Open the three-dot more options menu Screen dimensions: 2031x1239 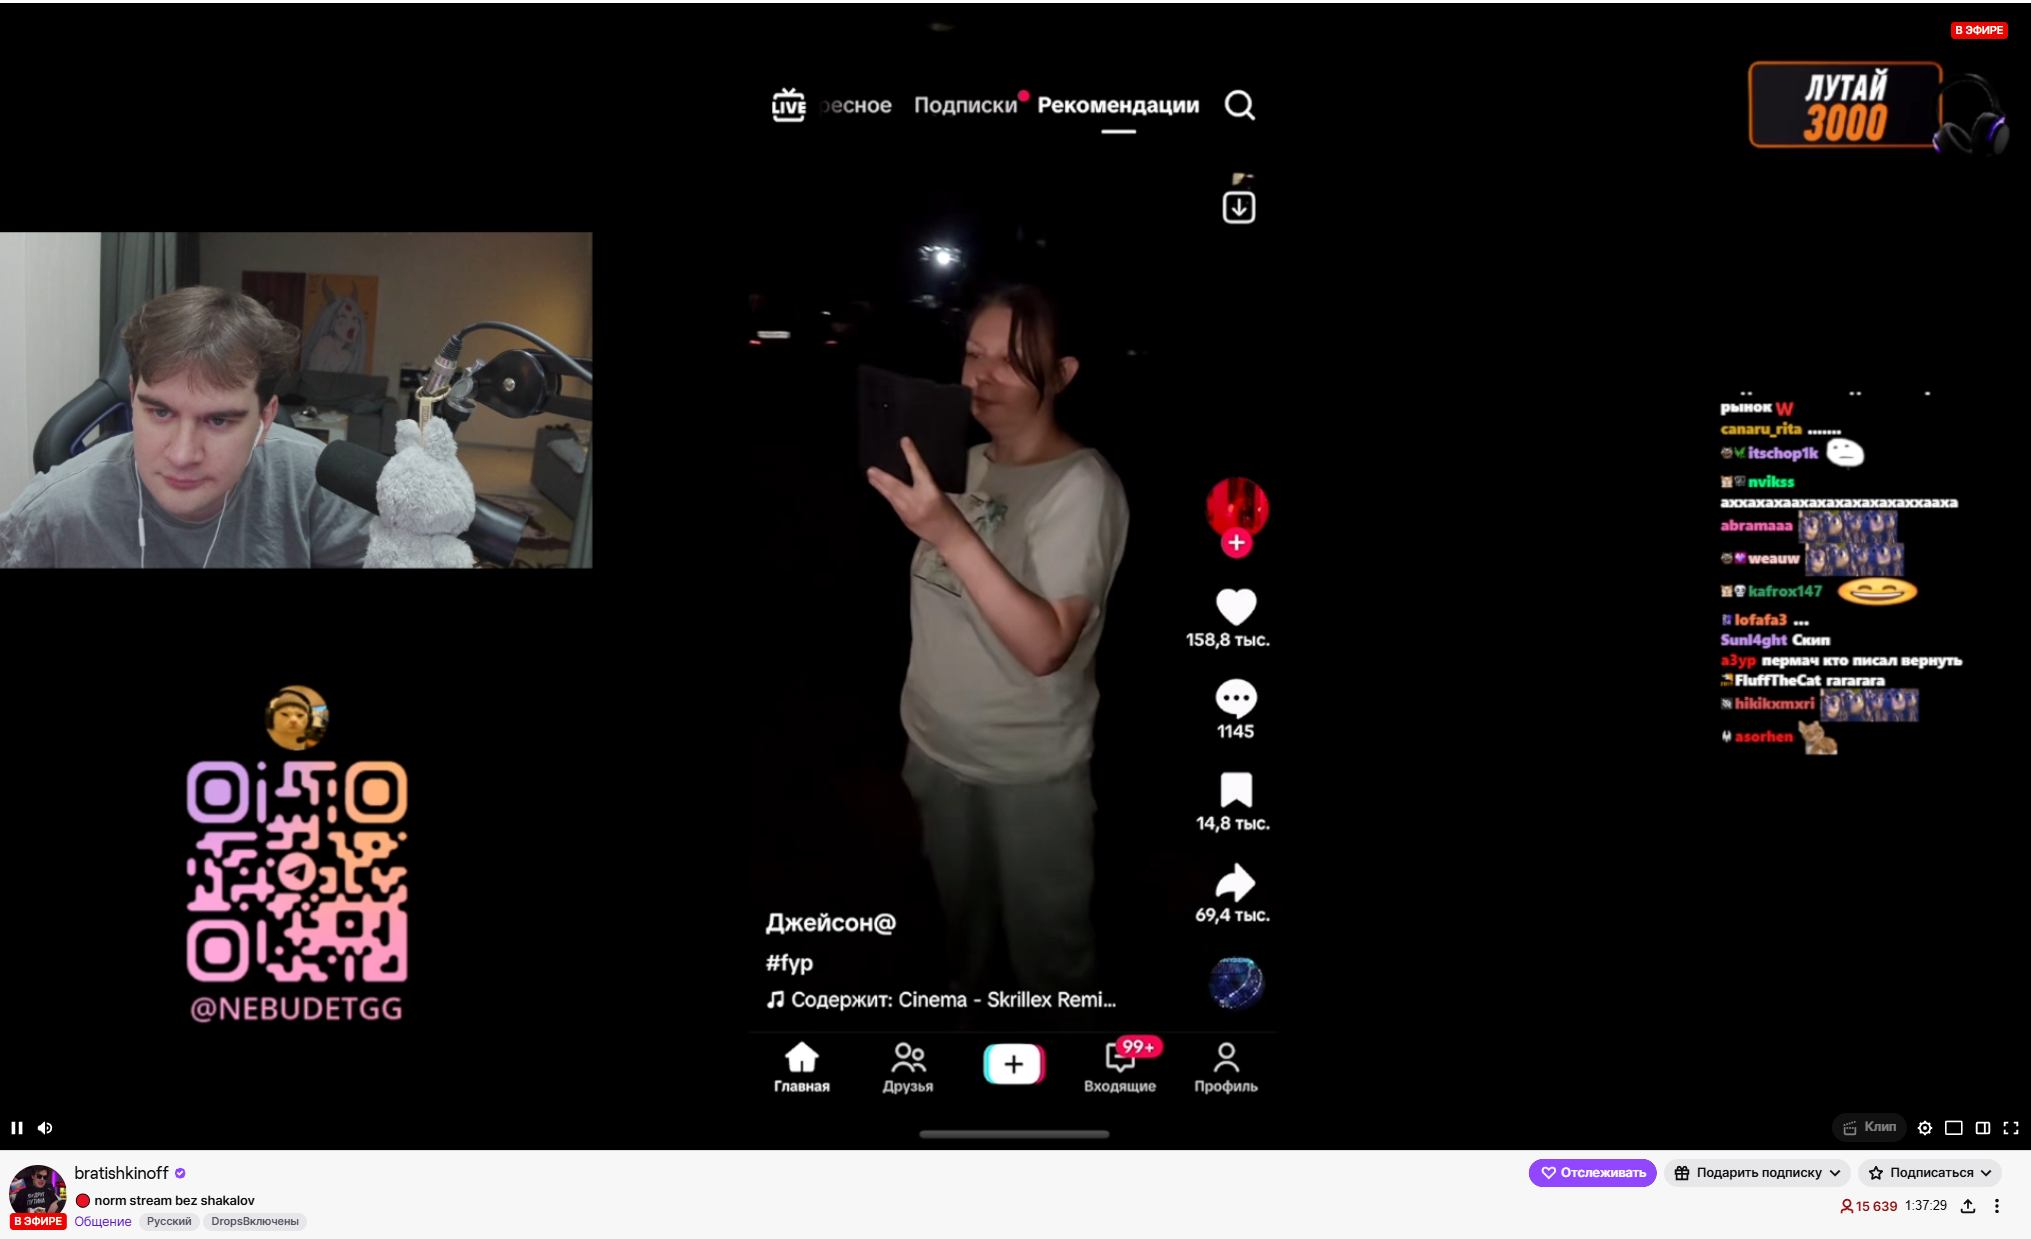pos(1996,1206)
